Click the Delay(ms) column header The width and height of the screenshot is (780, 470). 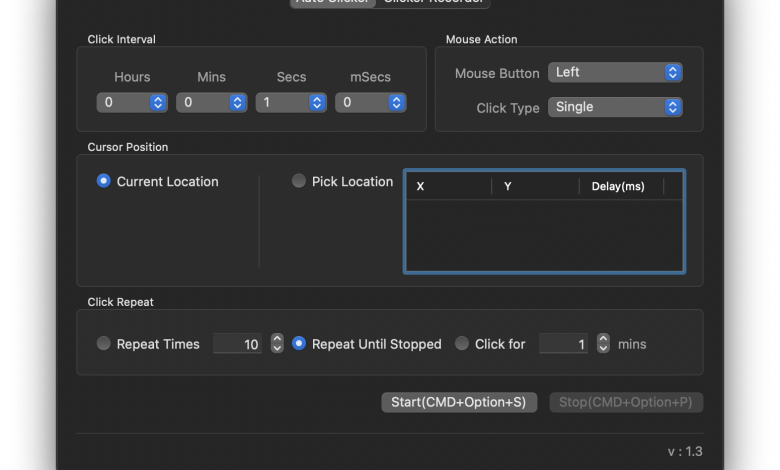point(618,187)
